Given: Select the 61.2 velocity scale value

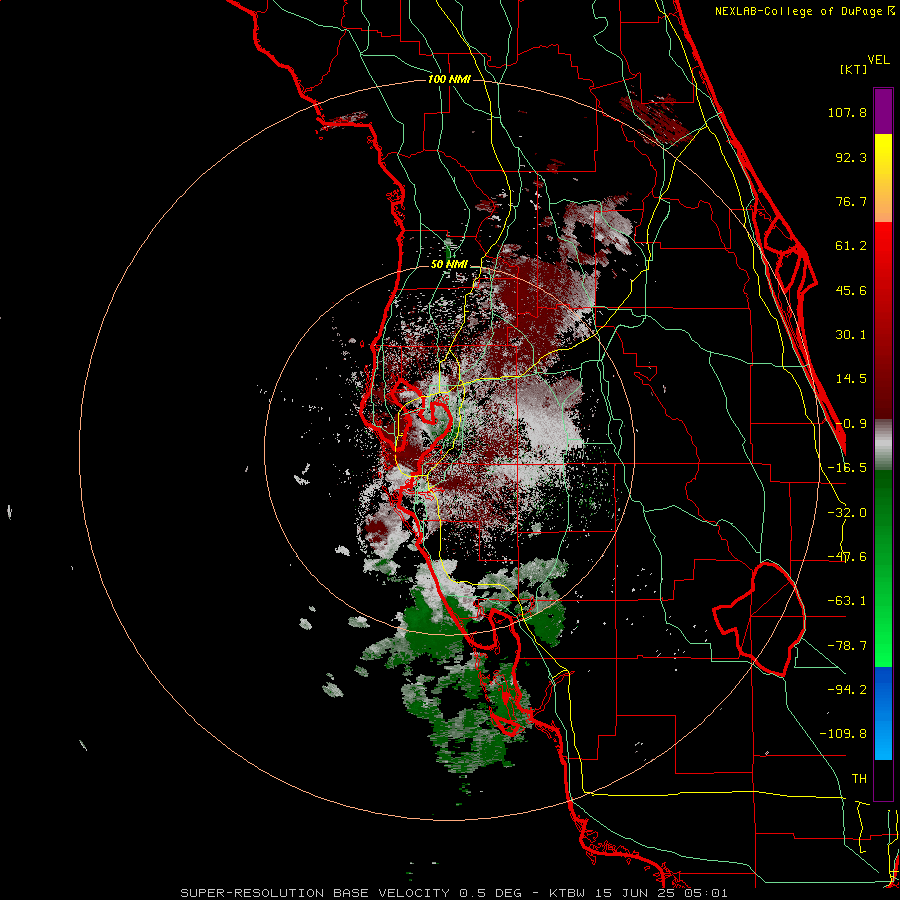Looking at the screenshot, I should (851, 246).
